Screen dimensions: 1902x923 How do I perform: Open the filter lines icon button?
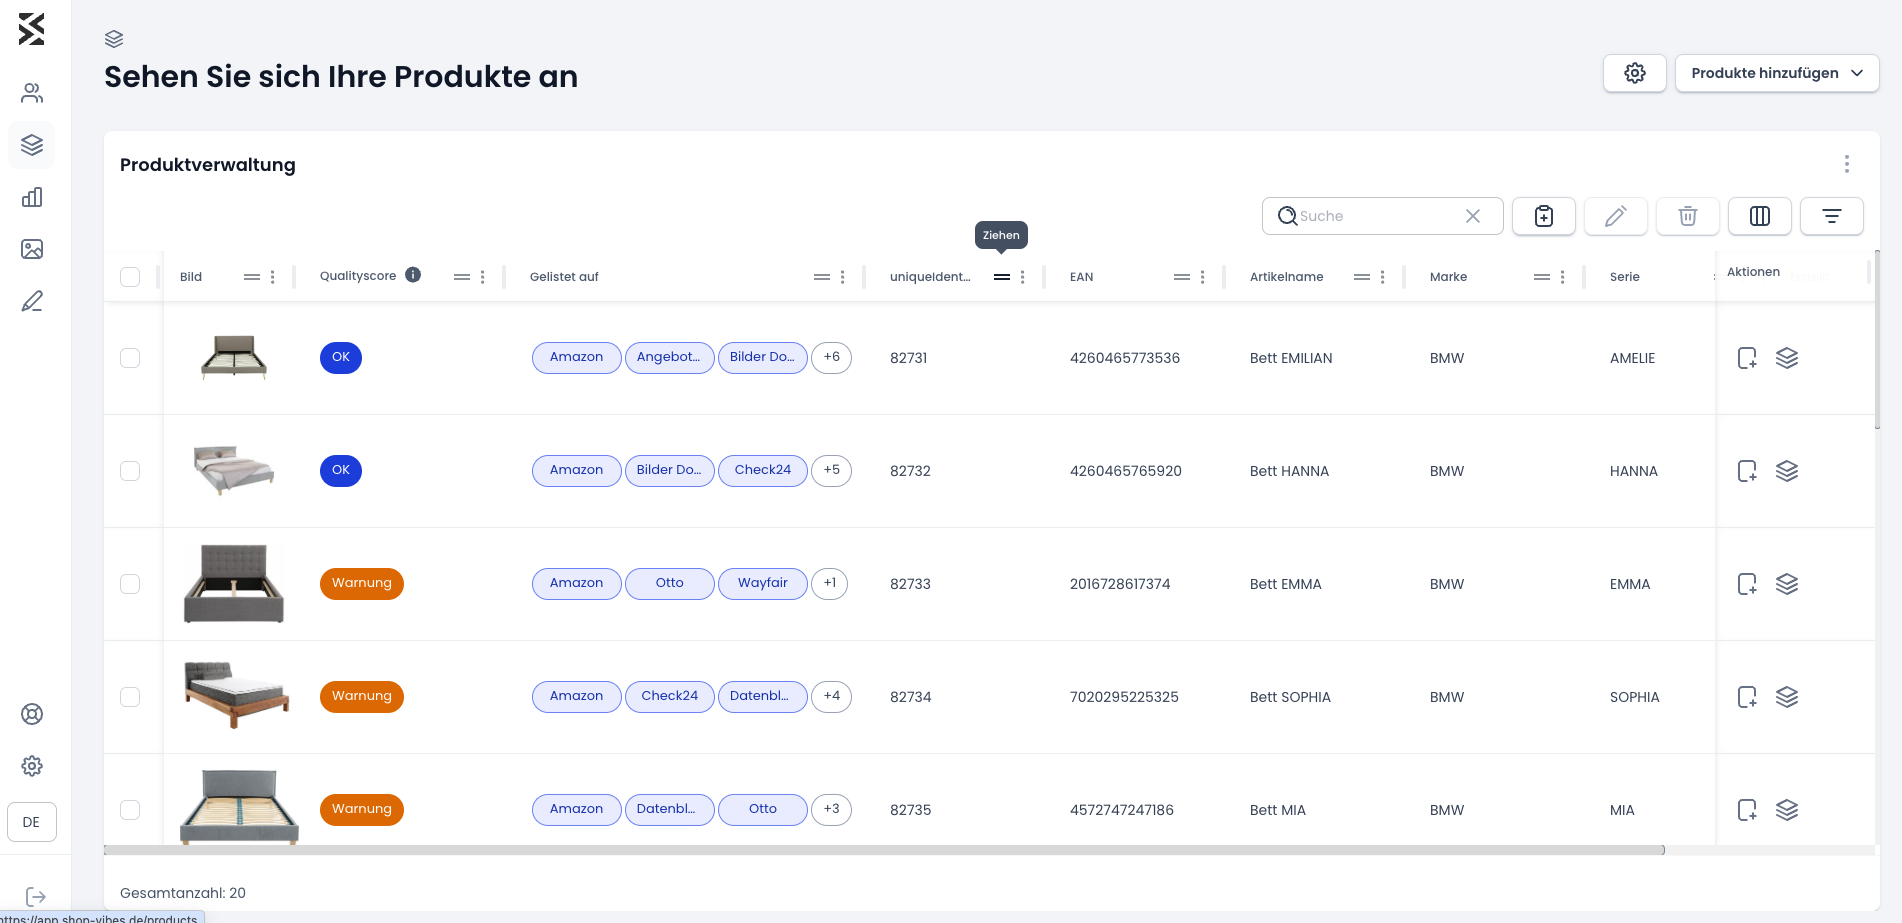point(1831,216)
